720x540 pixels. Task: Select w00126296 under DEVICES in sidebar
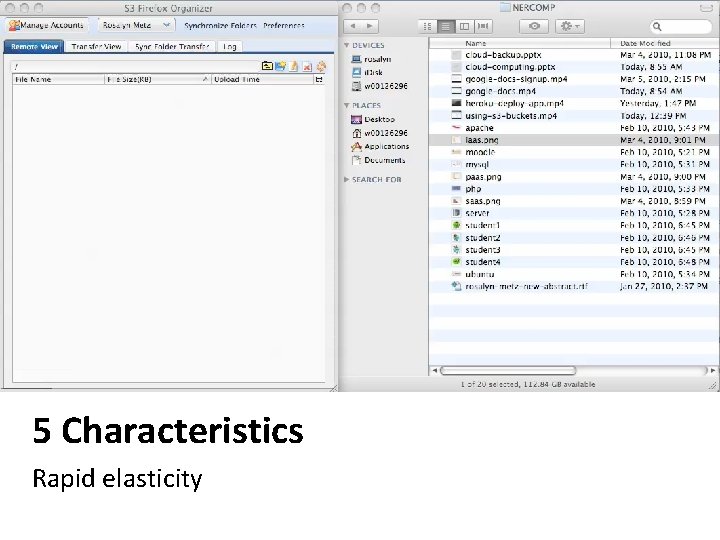(380, 86)
